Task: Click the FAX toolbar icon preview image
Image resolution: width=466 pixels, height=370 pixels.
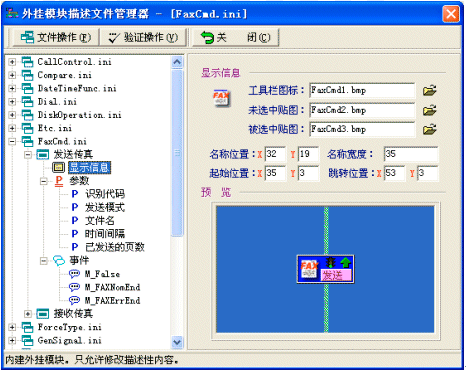Action: coord(222,98)
